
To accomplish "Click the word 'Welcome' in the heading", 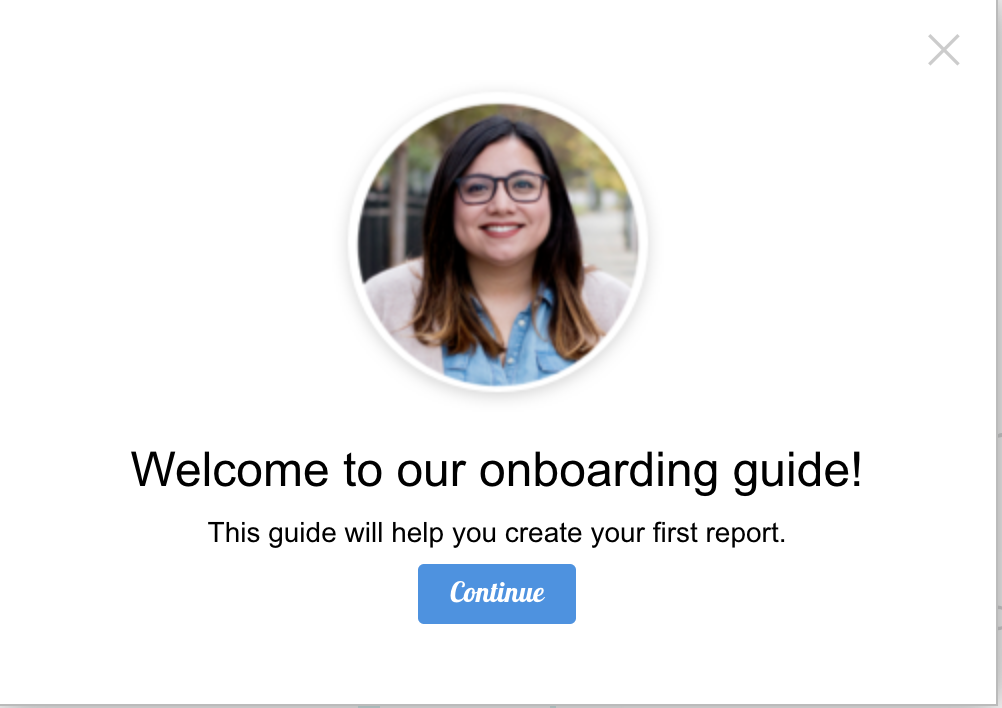I will click(x=229, y=470).
